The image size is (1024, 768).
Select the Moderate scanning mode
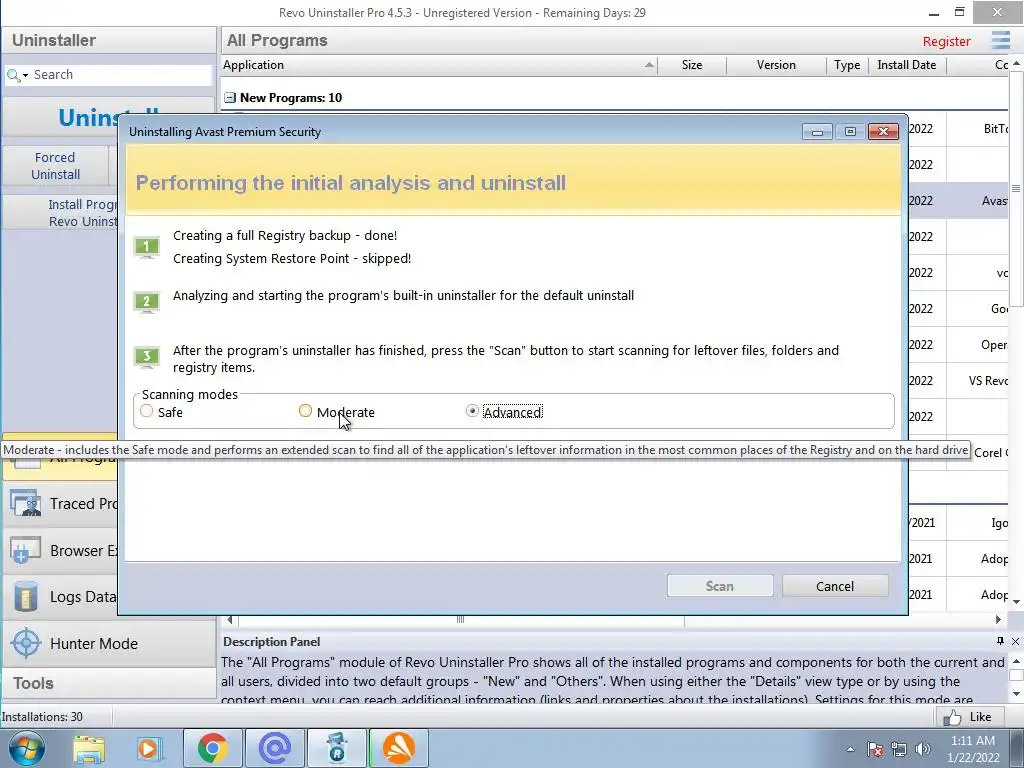click(x=305, y=411)
